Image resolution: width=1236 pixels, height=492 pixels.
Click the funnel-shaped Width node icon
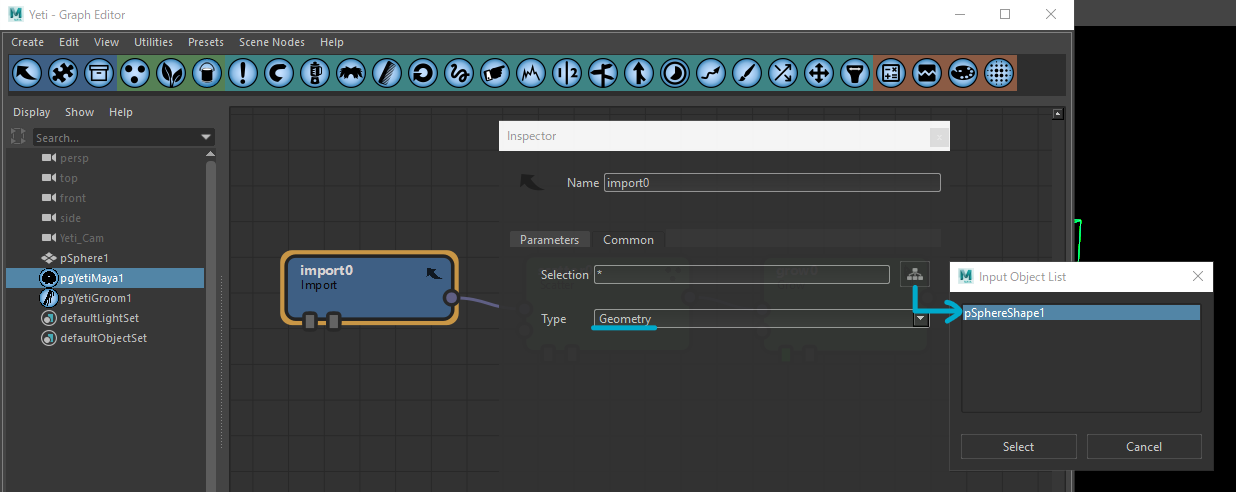click(855, 72)
